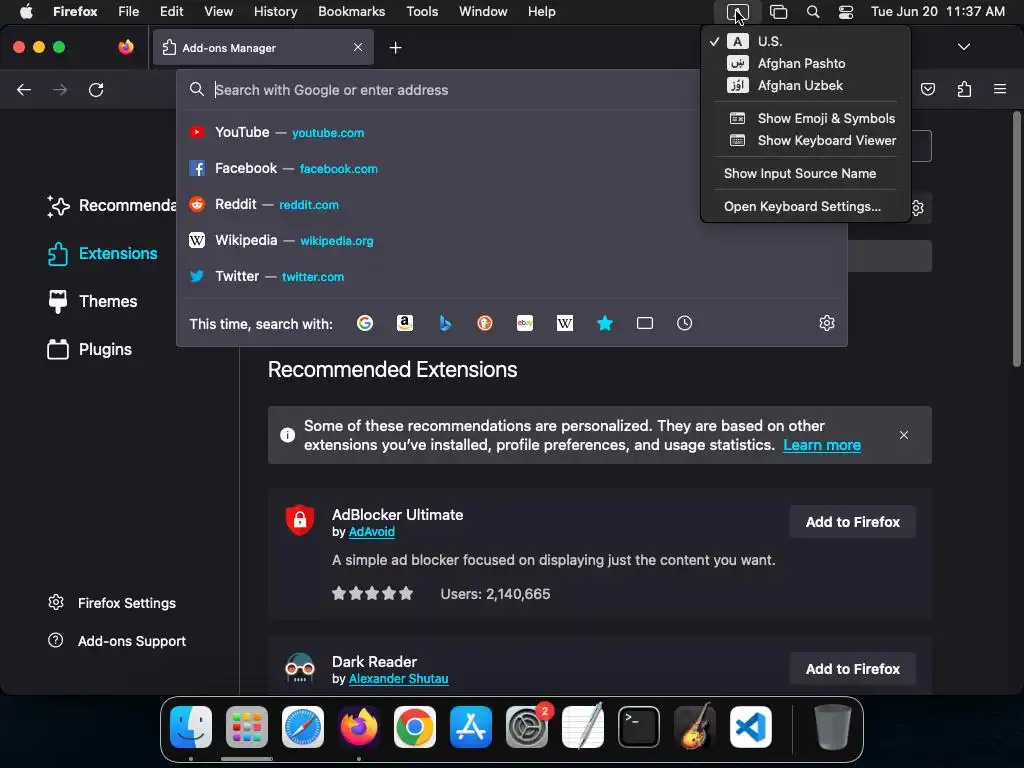The width and height of the screenshot is (1024, 768).
Task: Open the Tools menu
Action: tap(422, 12)
